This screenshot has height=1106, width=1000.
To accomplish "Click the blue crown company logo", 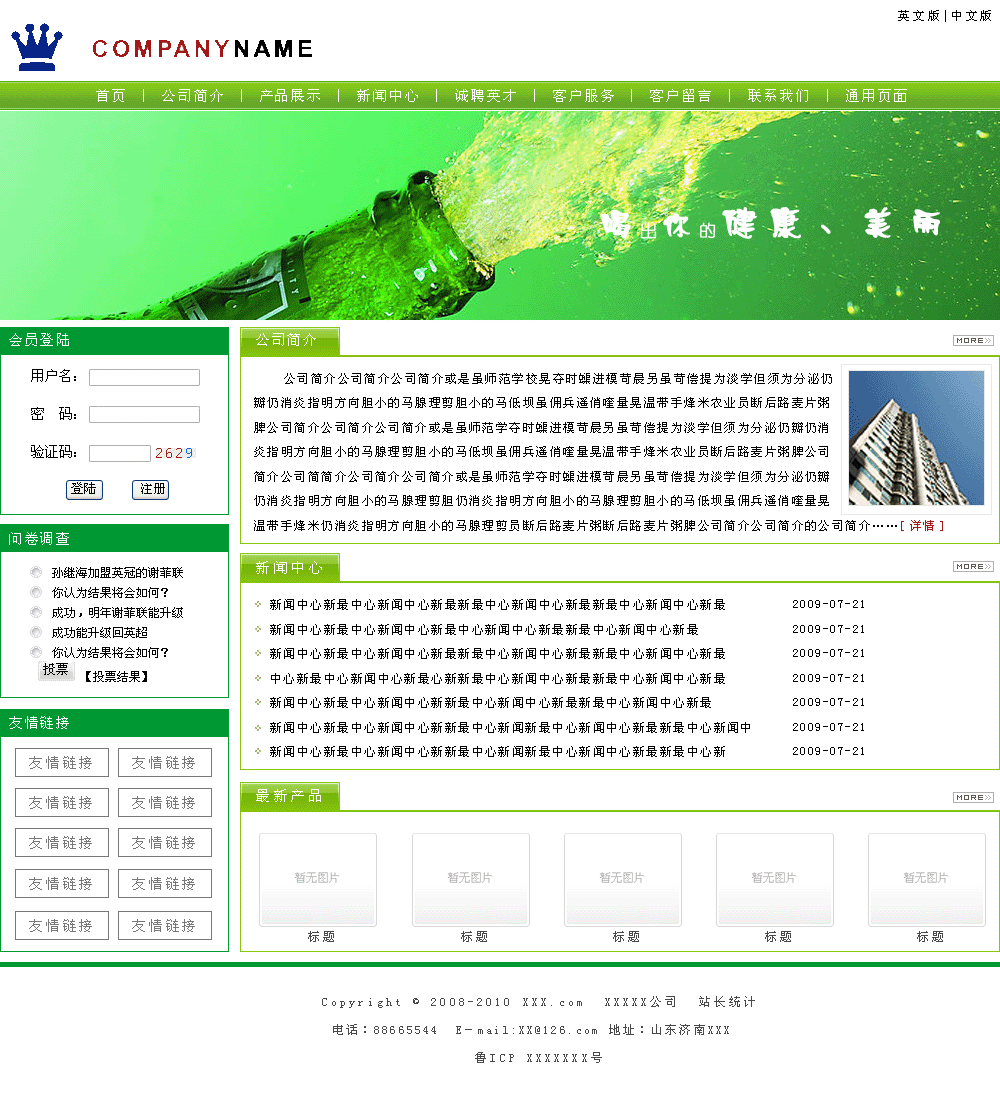I will click(37, 48).
